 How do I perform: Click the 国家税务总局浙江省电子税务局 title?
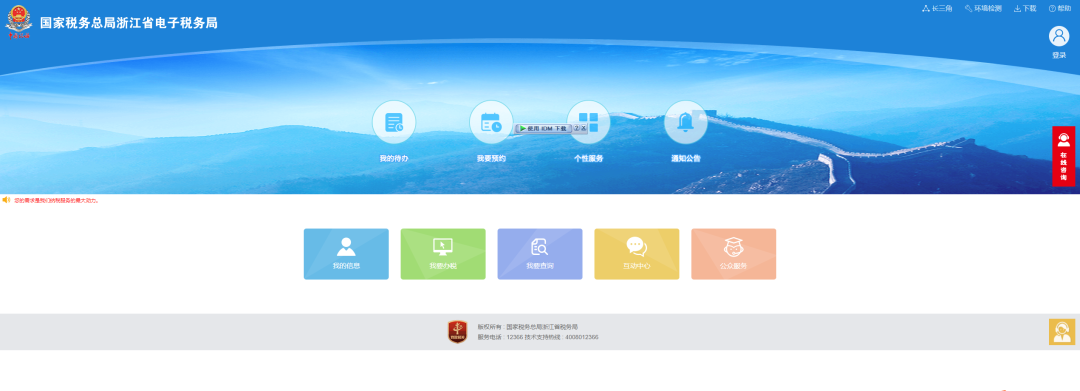click(129, 23)
